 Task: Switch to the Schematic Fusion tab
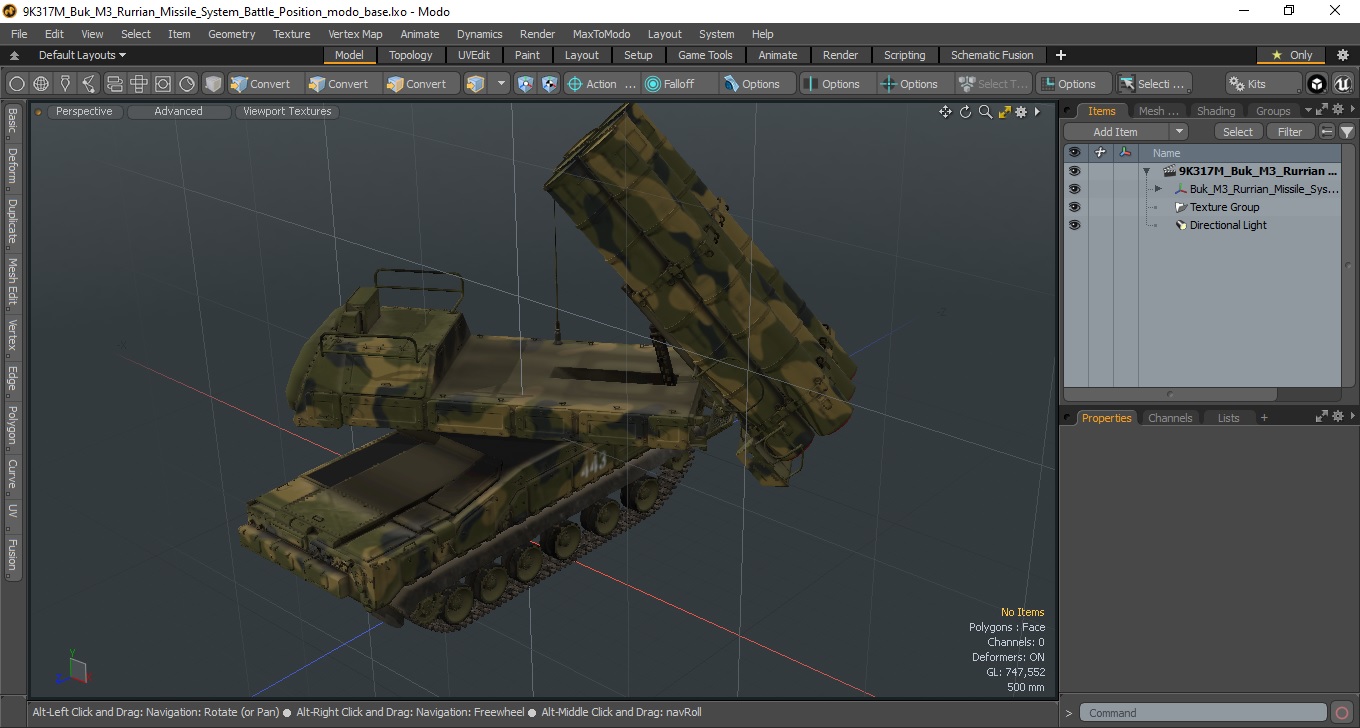(x=992, y=55)
